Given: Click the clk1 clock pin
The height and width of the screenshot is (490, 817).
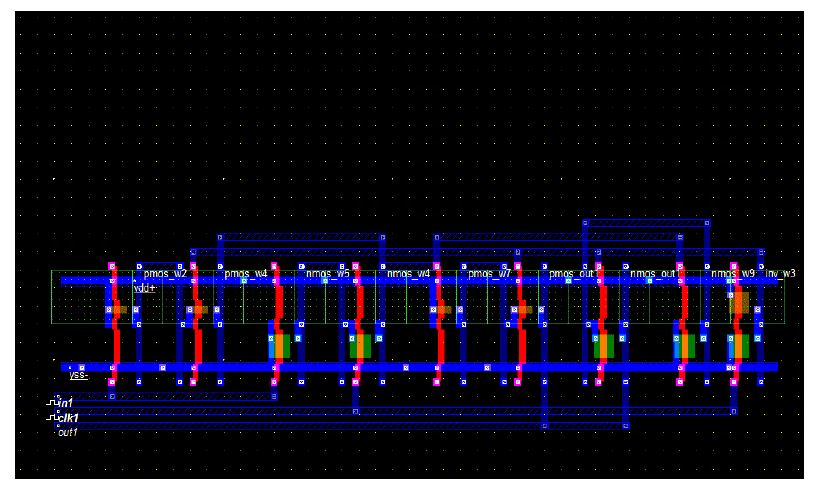Looking at the screenshot, I should [66, 417].
